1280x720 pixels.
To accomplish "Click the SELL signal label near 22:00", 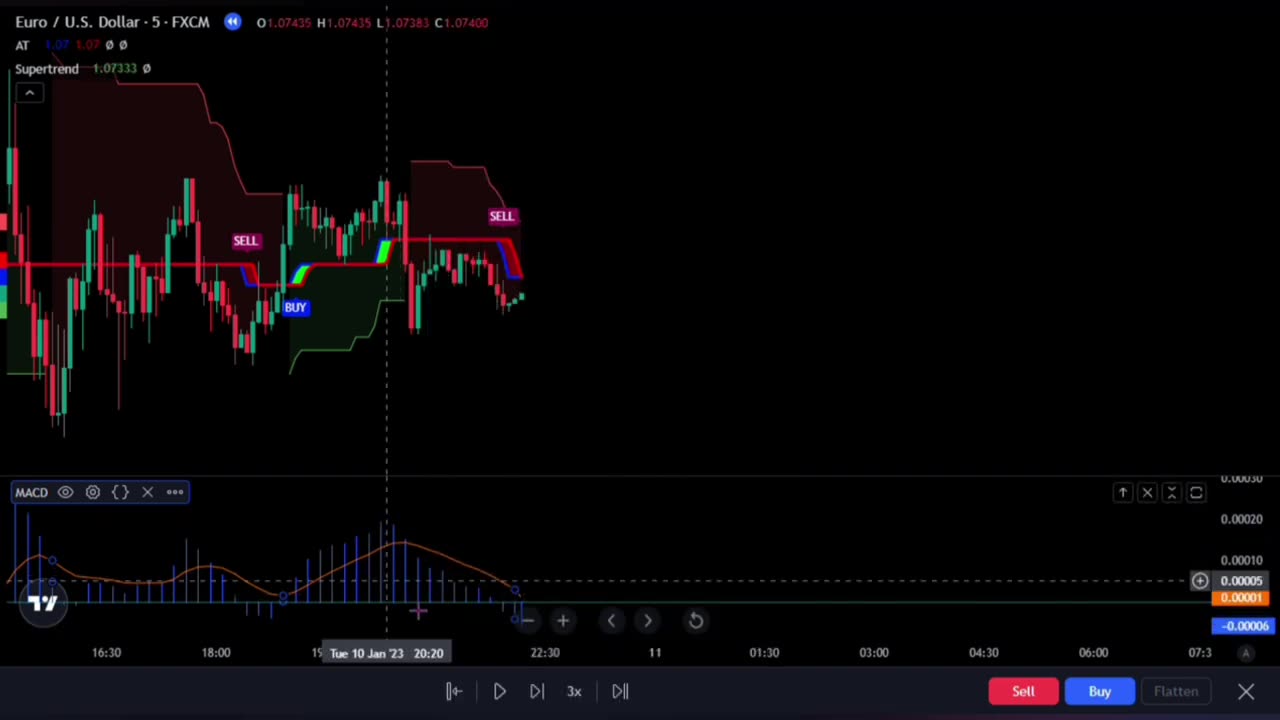I will [x=502, y=216].
